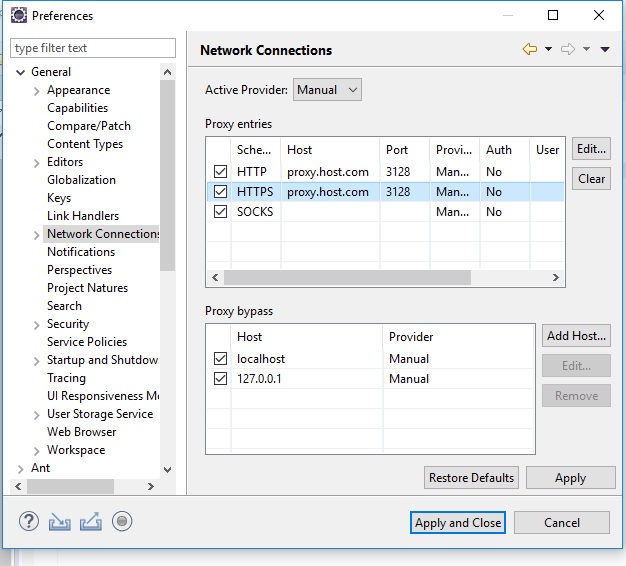Collapse the General tree node
This screenshot has width=626, height=566.
(x=20, y=72)
